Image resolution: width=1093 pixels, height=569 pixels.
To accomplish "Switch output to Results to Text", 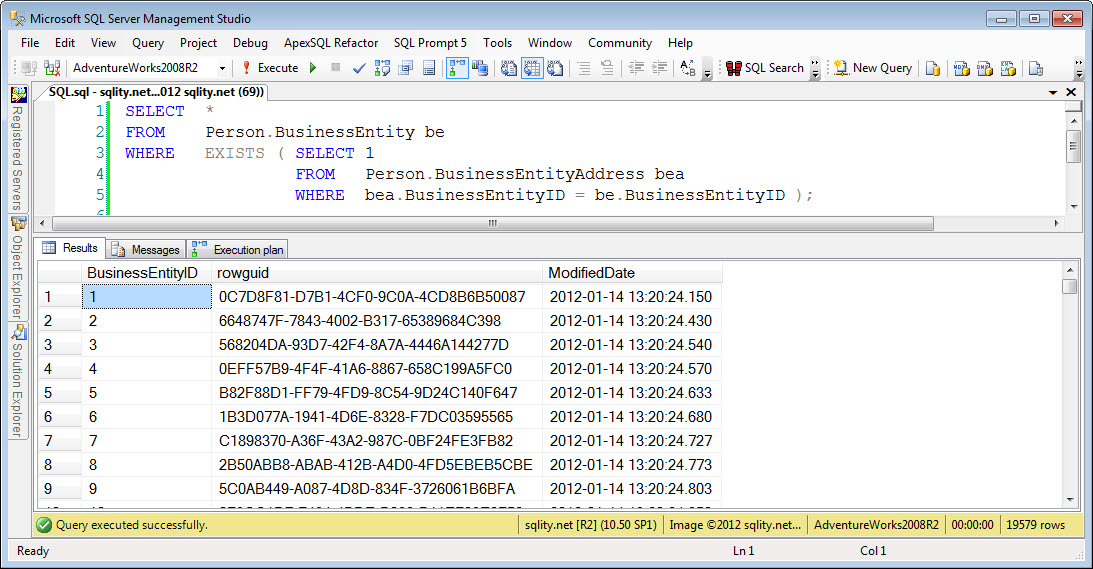I will click(509, 68).
